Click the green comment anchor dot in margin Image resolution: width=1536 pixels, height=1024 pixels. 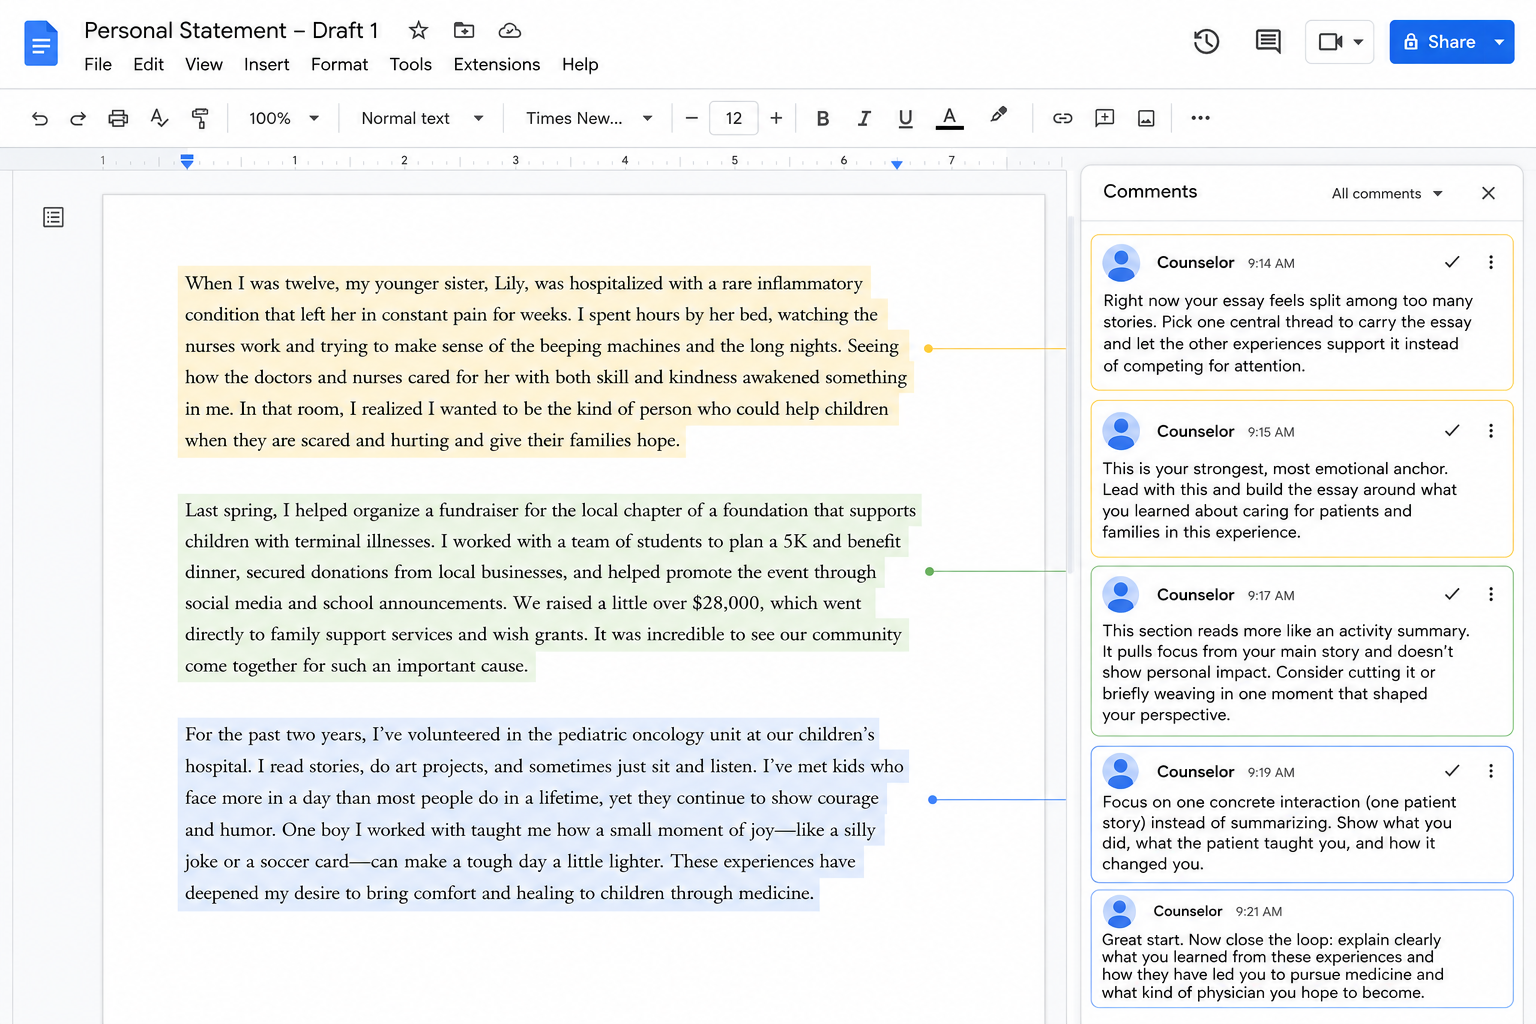pyautogui.click(x=929, y=571)
